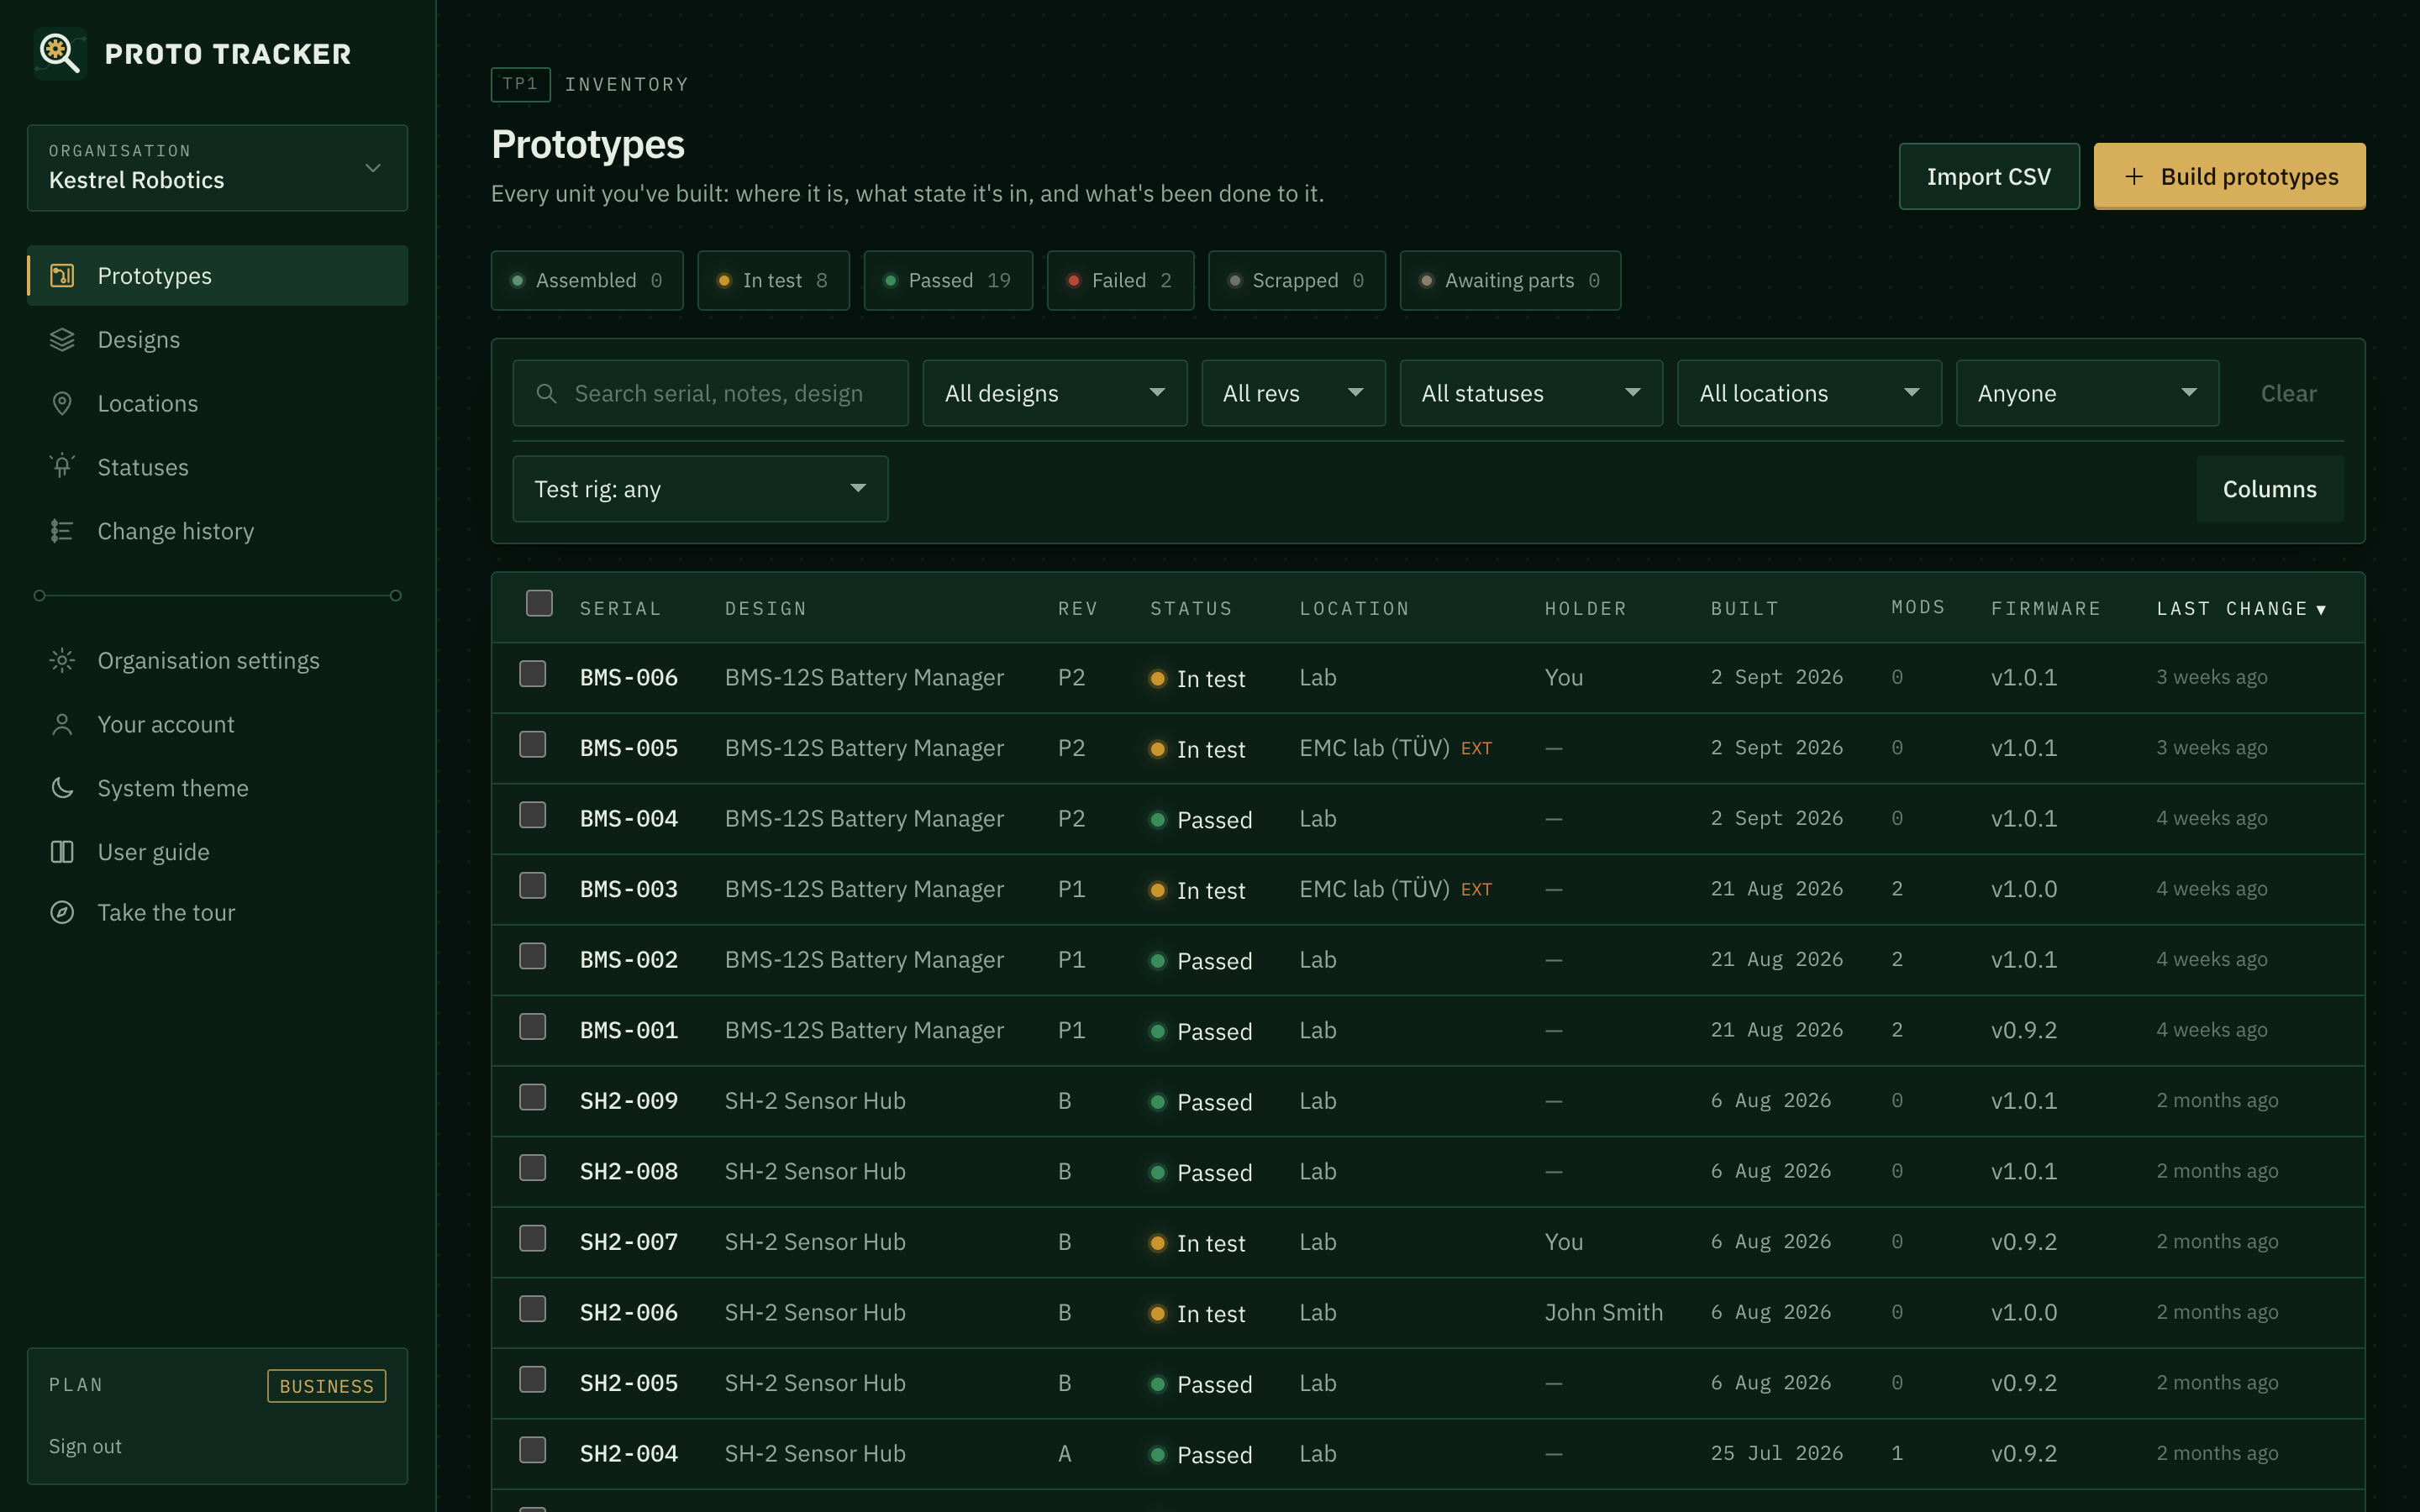The height and width of the screenshot is (1512, 2420).
Task: Check the box for row SH2-009
Action: [x=533, y=1097]
